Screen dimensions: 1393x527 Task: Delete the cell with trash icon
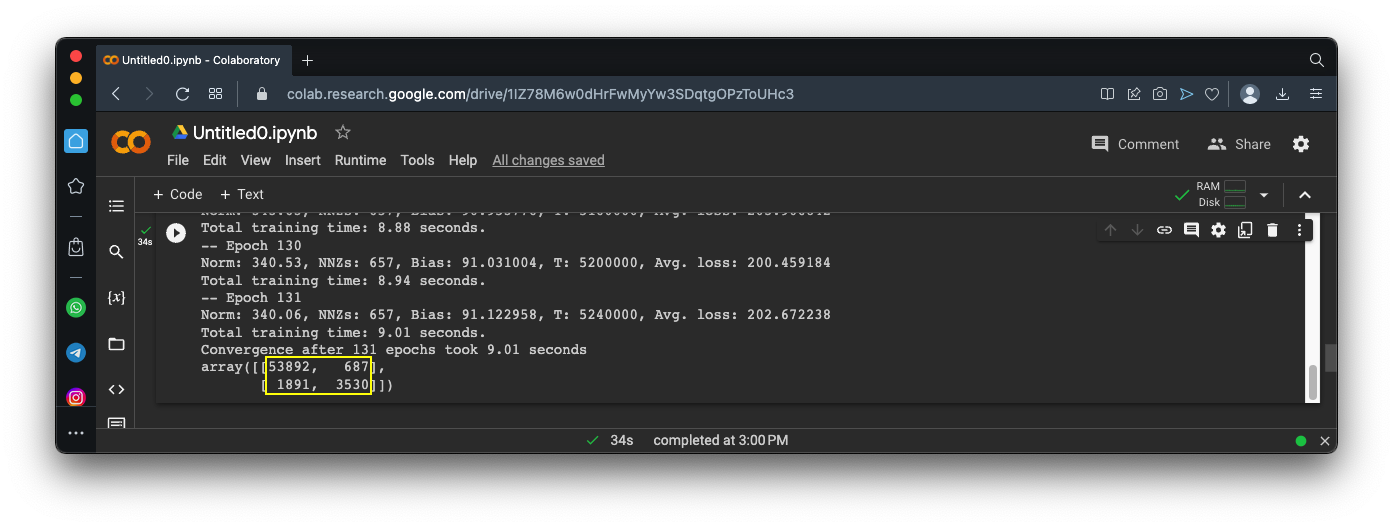click(x=1272, y=230)
